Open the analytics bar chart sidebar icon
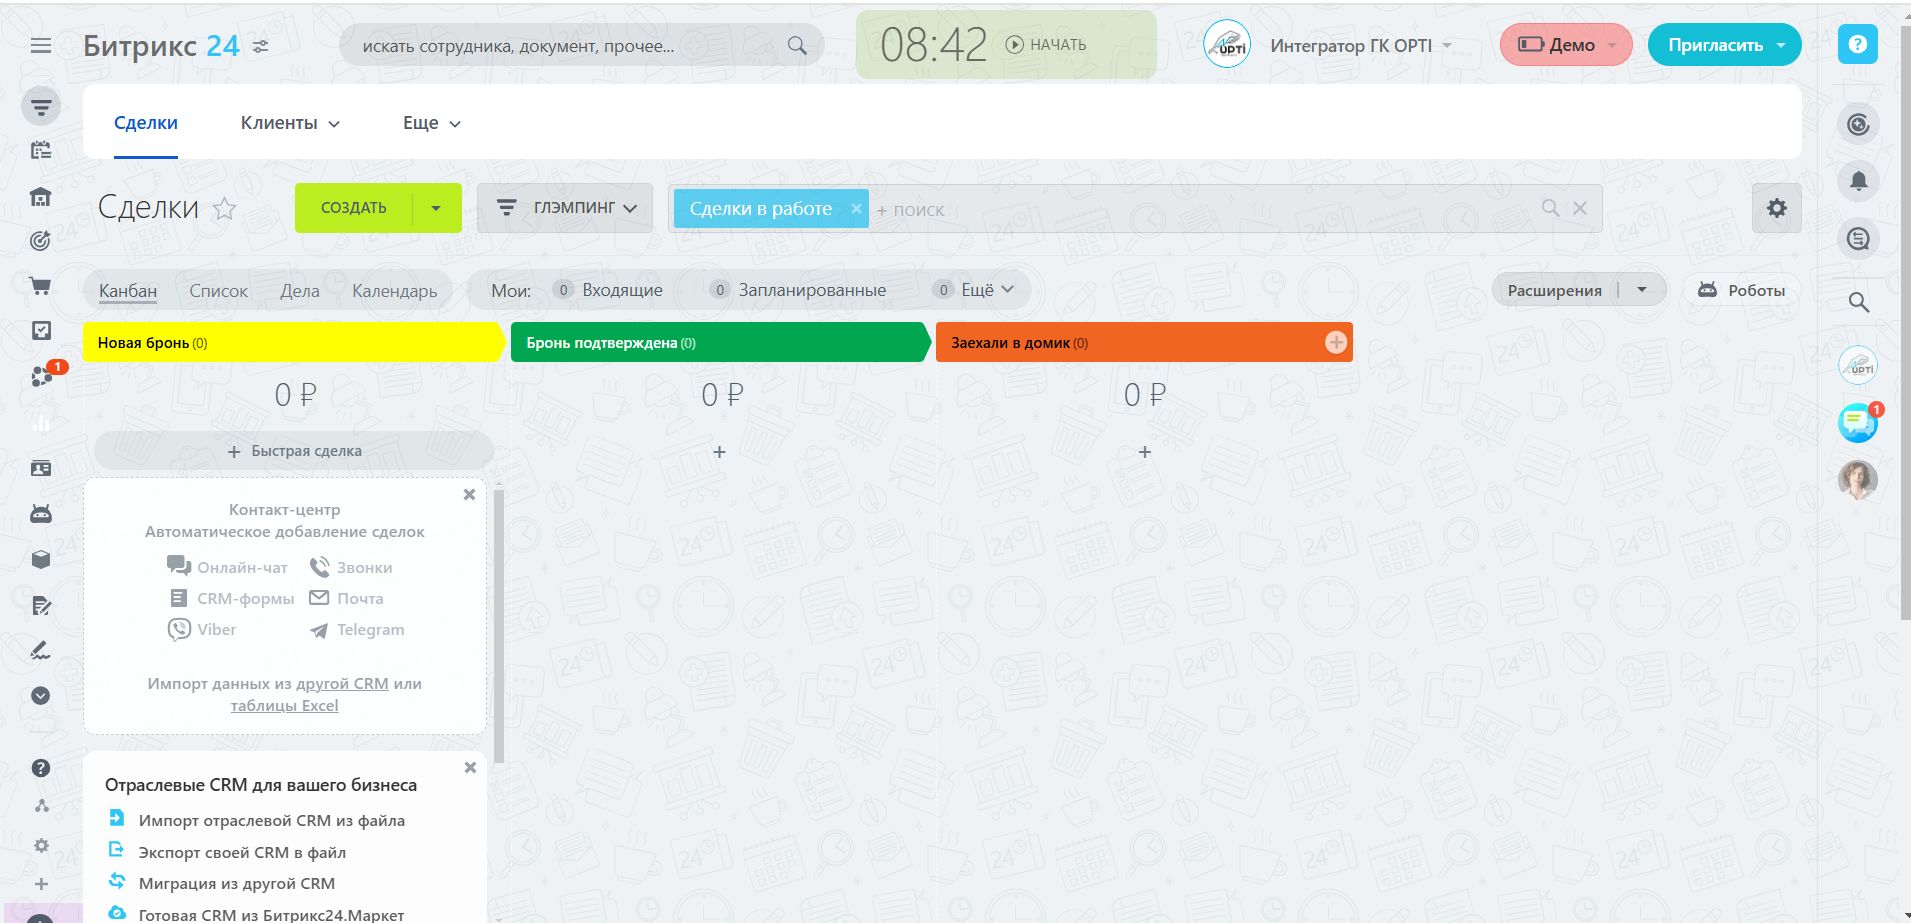This screenshot has height=923, width=1911. (x=41, y=422)
